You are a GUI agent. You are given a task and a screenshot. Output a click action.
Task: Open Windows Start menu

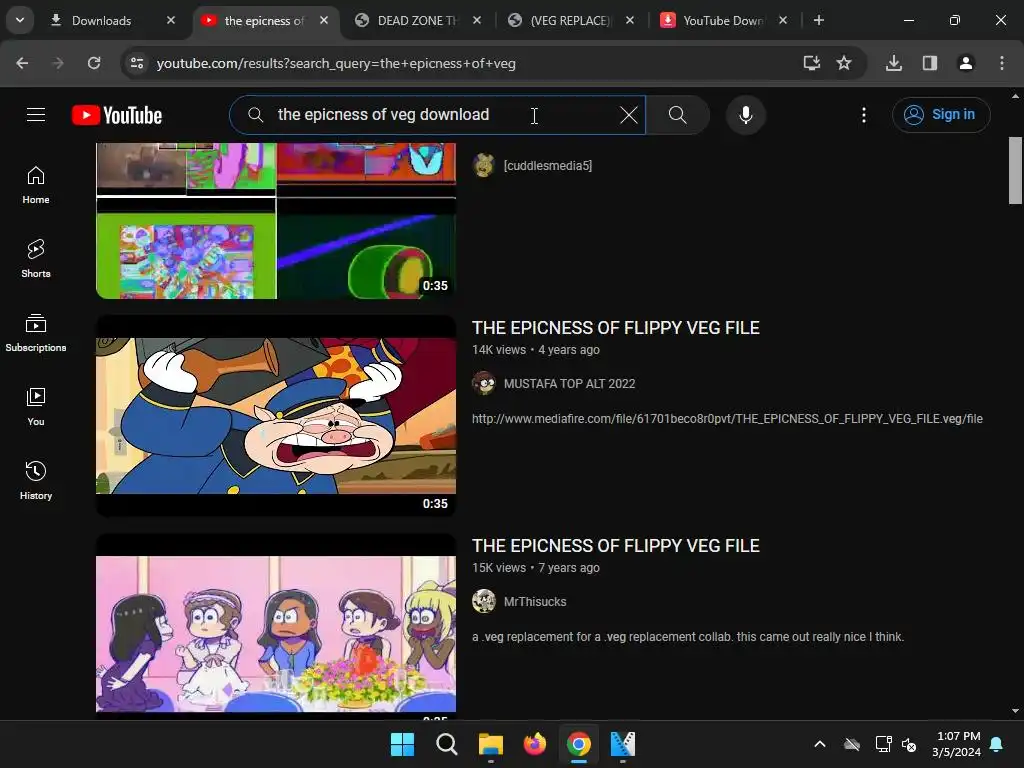point(402,744)
